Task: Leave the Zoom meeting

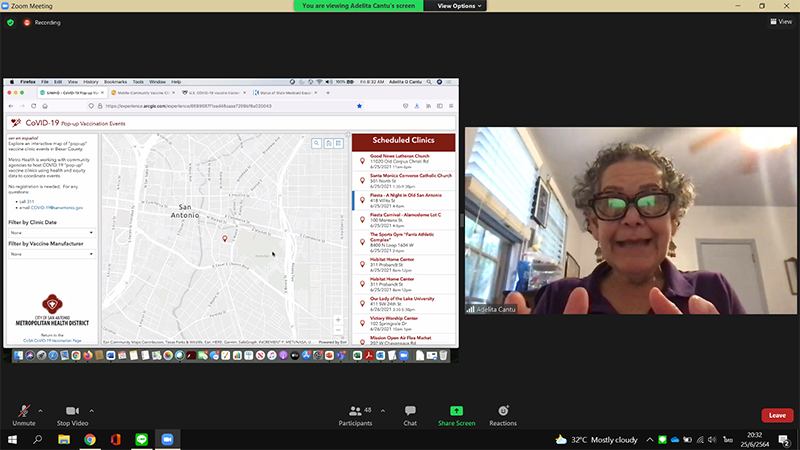Action: (x=777, y=415)
